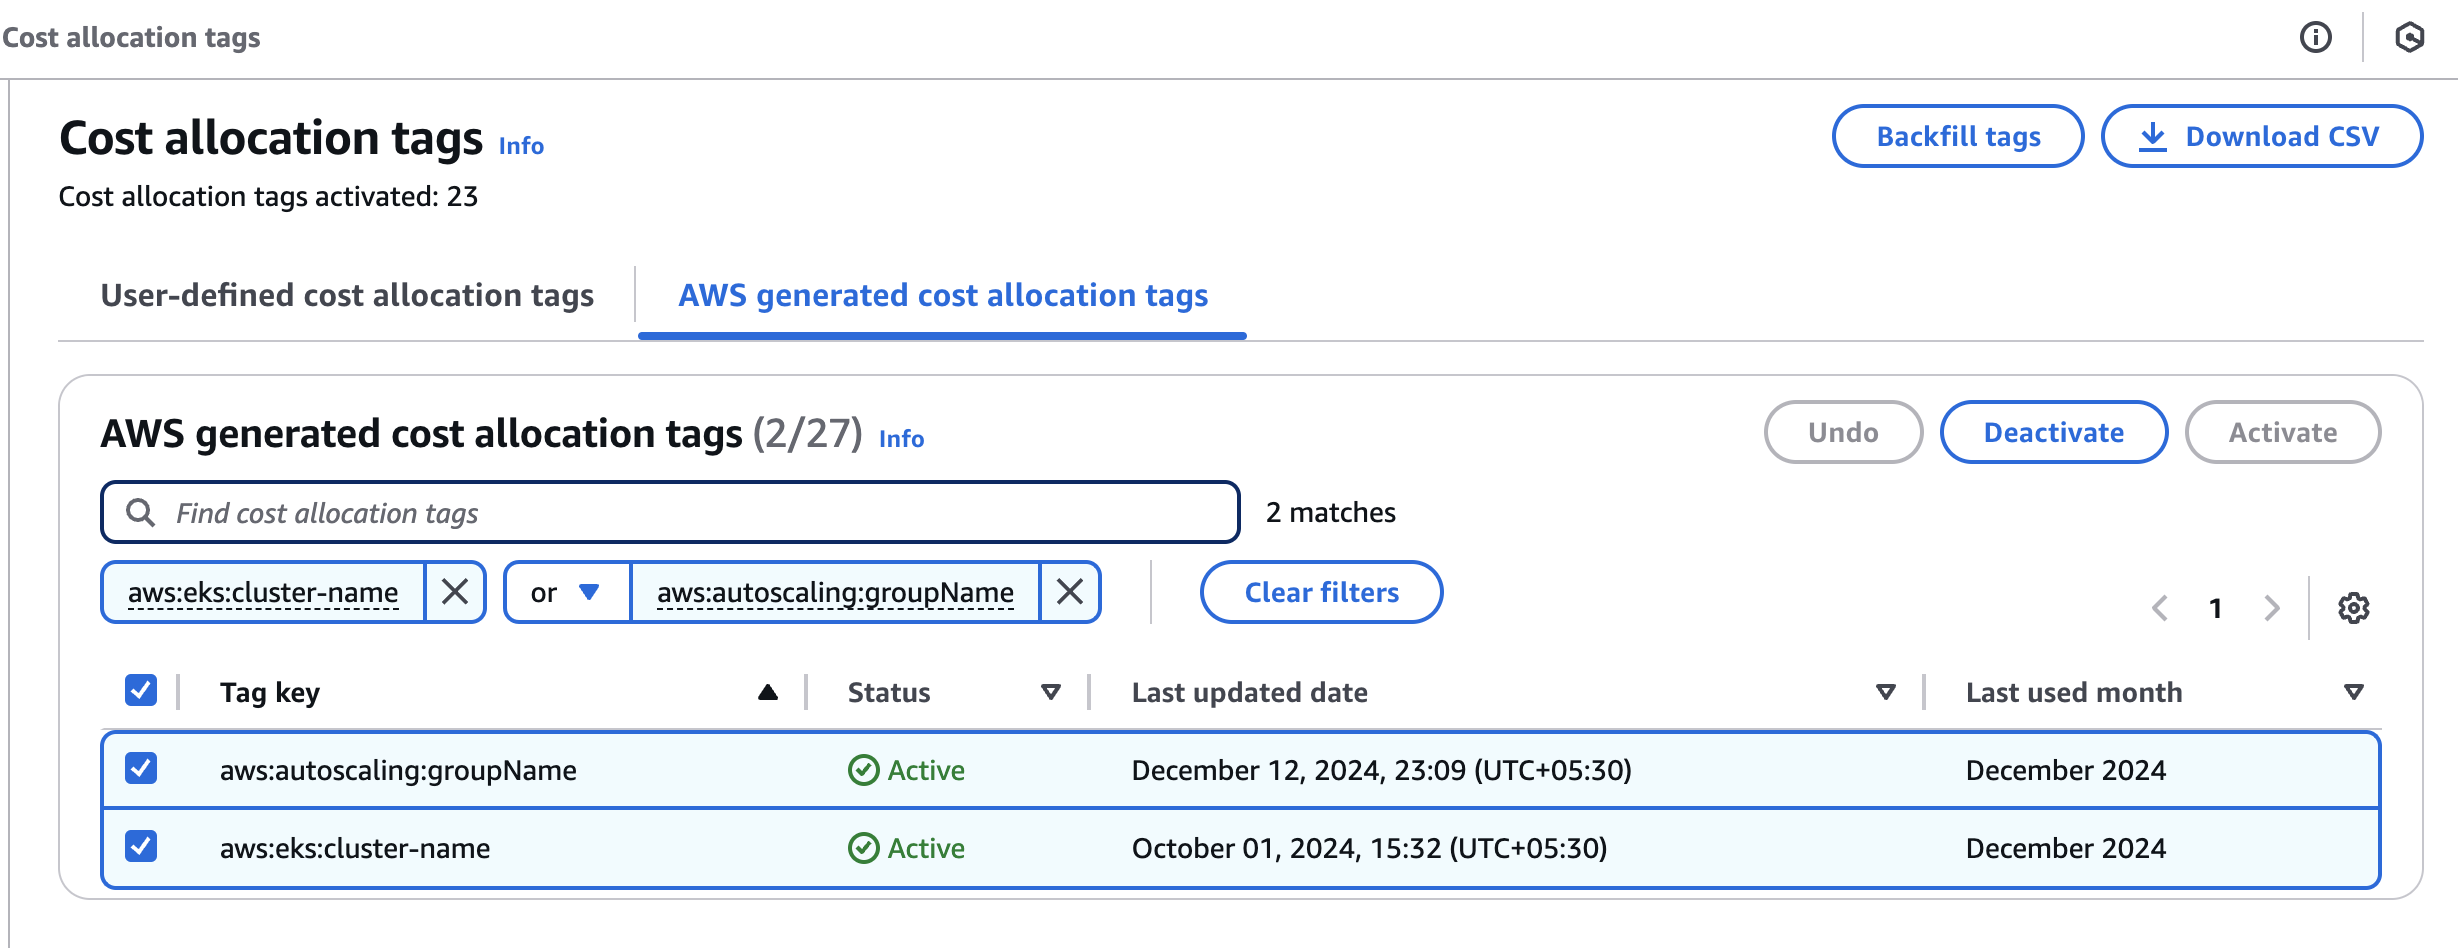Go to previous page of tags
This screenshot has width=2458, height=948.
tap(2160, 608)
